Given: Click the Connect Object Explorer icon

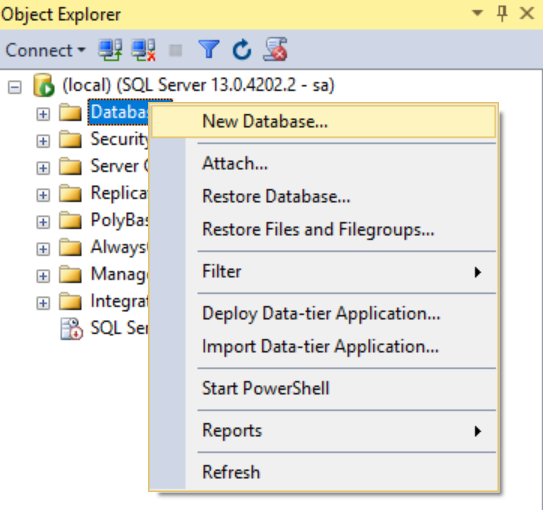Looking at the screenshot, I should pos(110,50).
